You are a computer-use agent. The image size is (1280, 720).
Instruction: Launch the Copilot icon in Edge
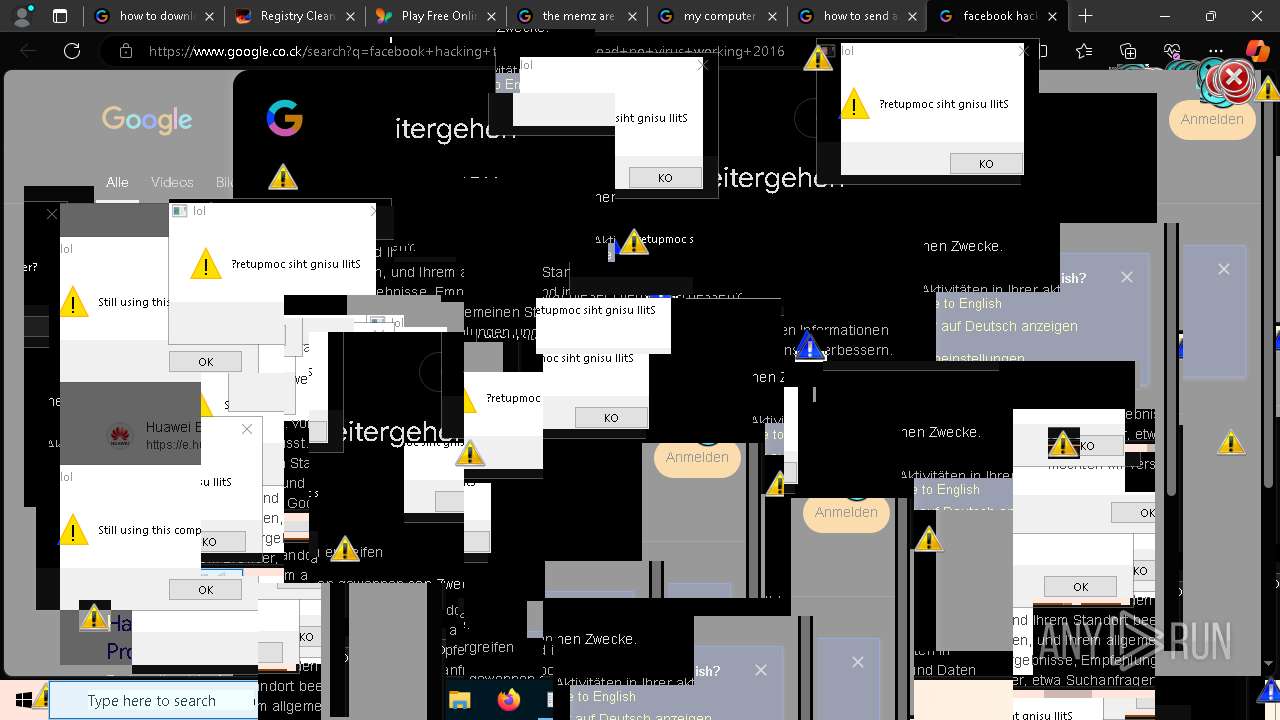pos(1257,51)
